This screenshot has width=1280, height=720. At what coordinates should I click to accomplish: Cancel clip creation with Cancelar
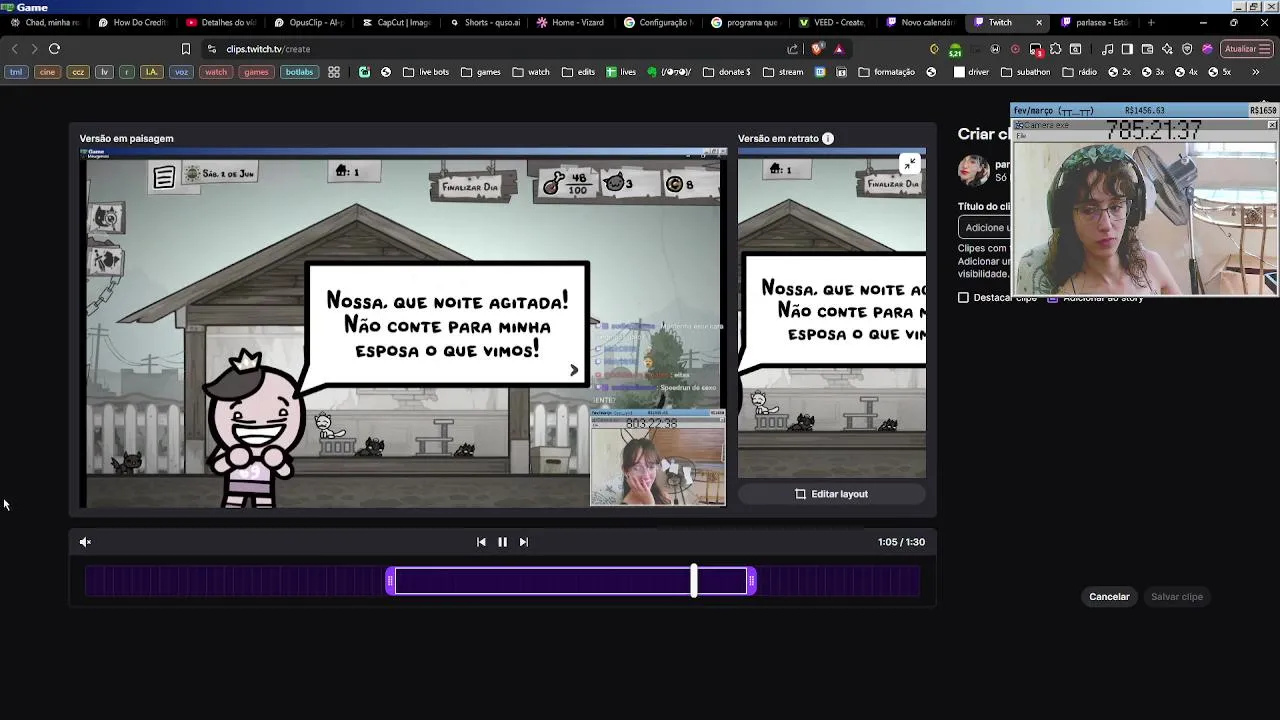(1109, 597)
